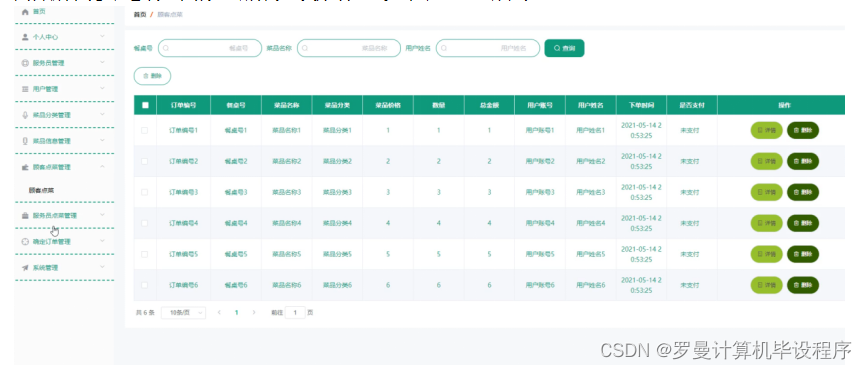
Task: Check the box for row 订单编号6
Action: coord(145,285)
